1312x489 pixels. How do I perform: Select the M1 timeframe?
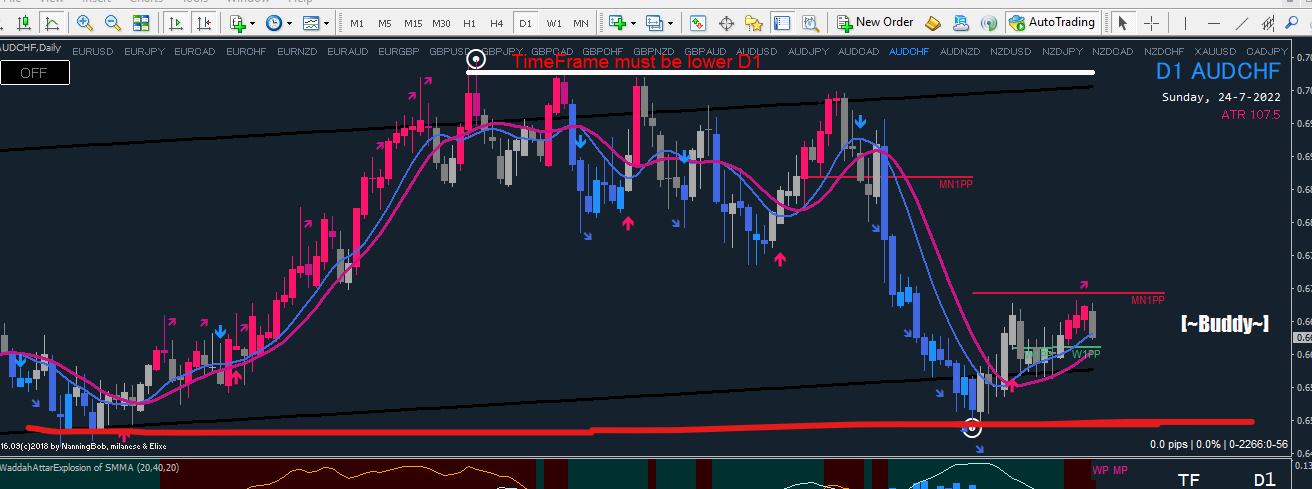357,22
